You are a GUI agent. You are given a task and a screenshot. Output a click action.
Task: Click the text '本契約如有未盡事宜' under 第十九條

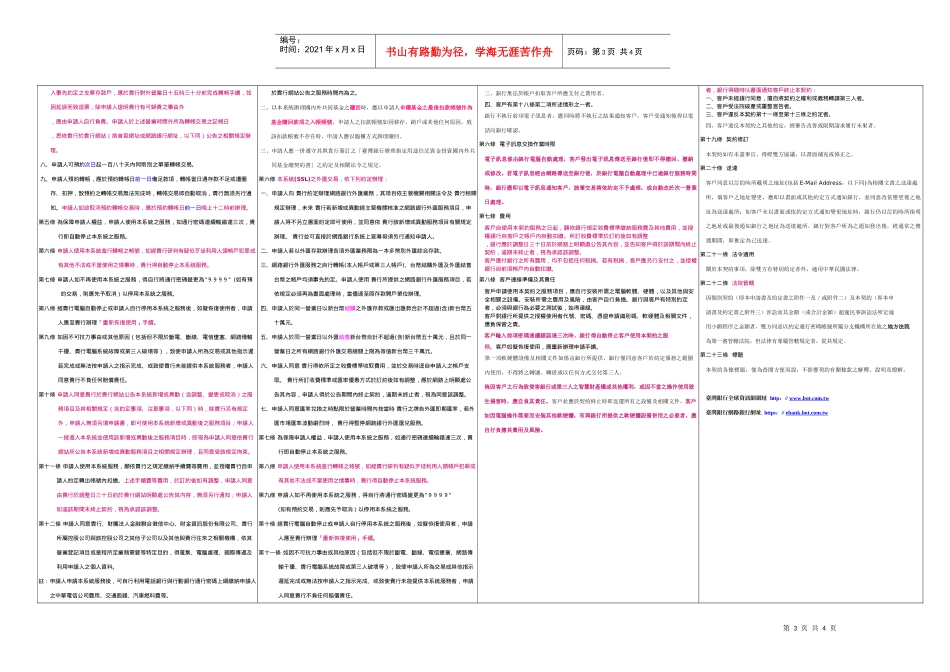(x=731, y=154)
